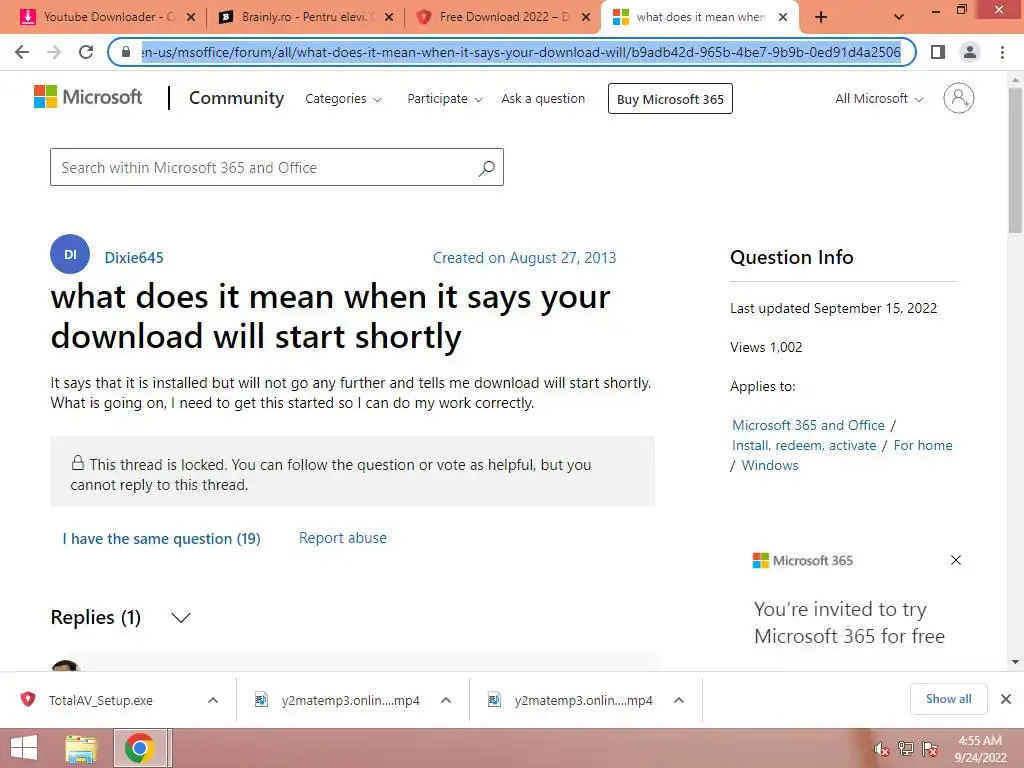Click the URL address bar
Viewport: 1024px width, 768px height.
(520, 52)
